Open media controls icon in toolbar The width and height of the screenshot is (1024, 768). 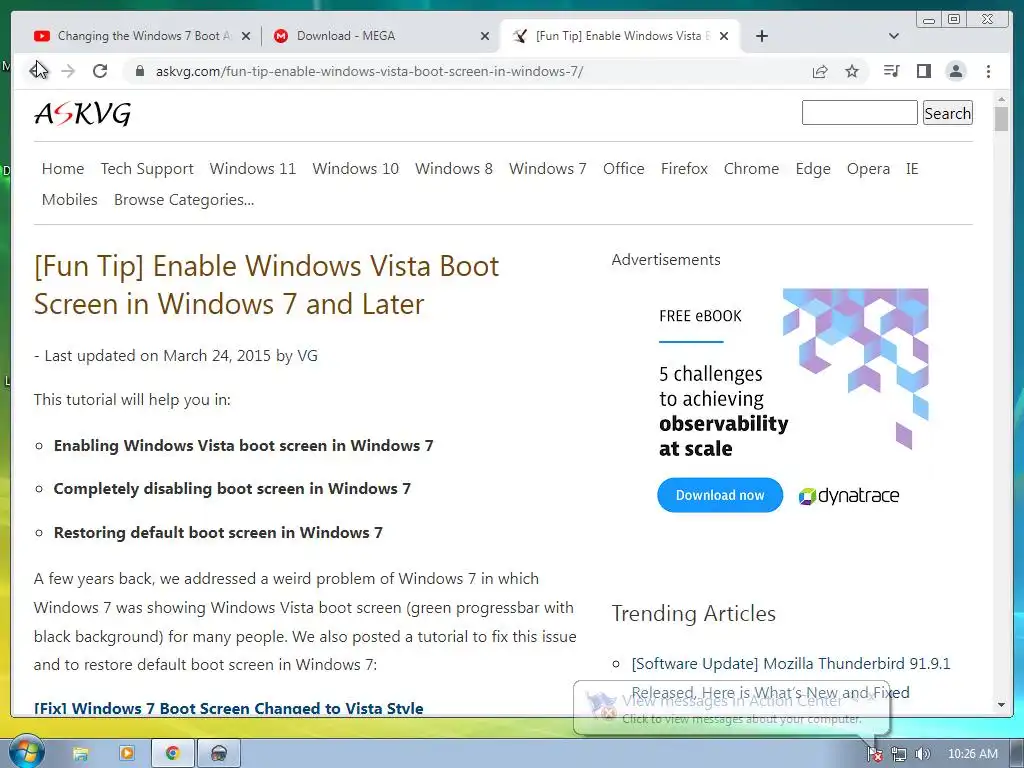891,71
